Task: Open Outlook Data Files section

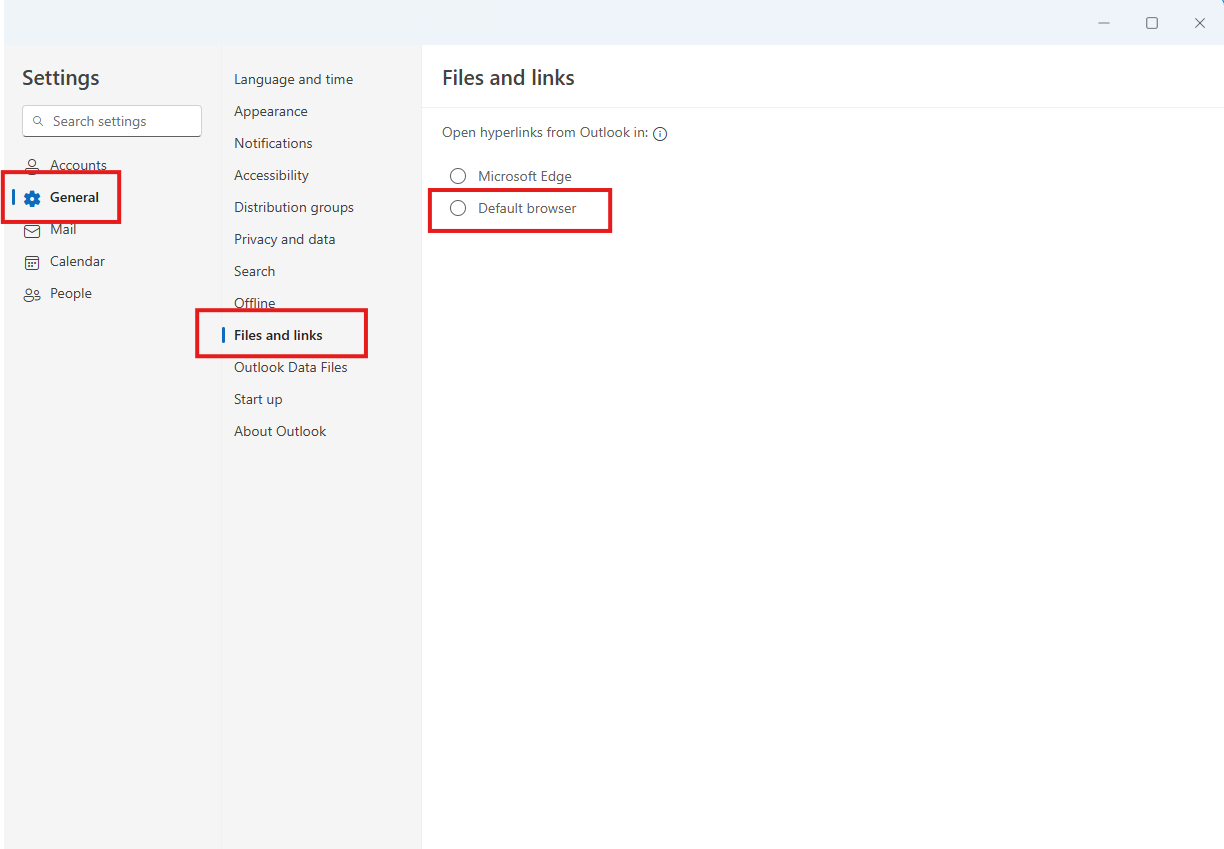Action: 290,367
